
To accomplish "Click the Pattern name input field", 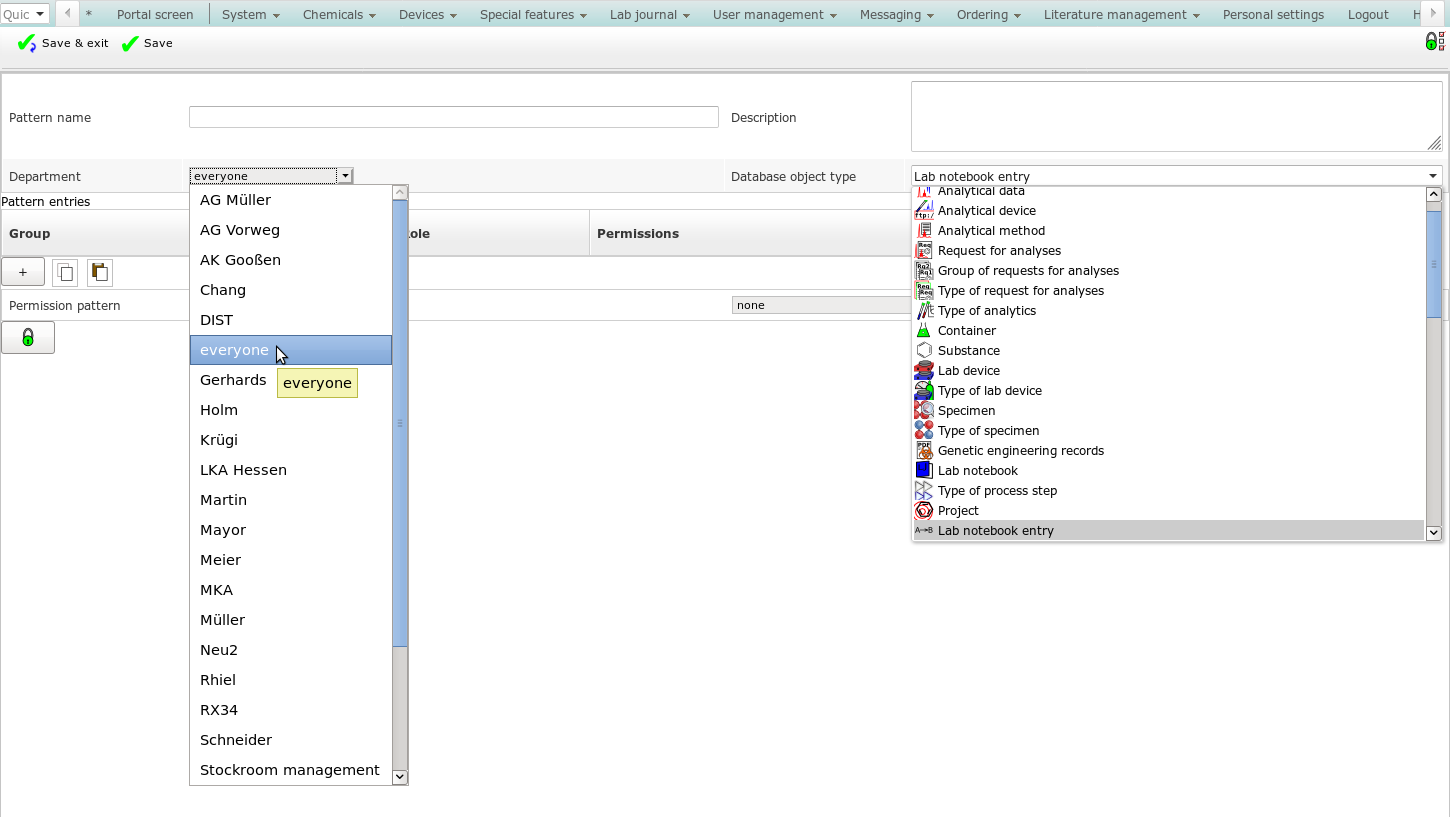I will (x=453, y=117).
